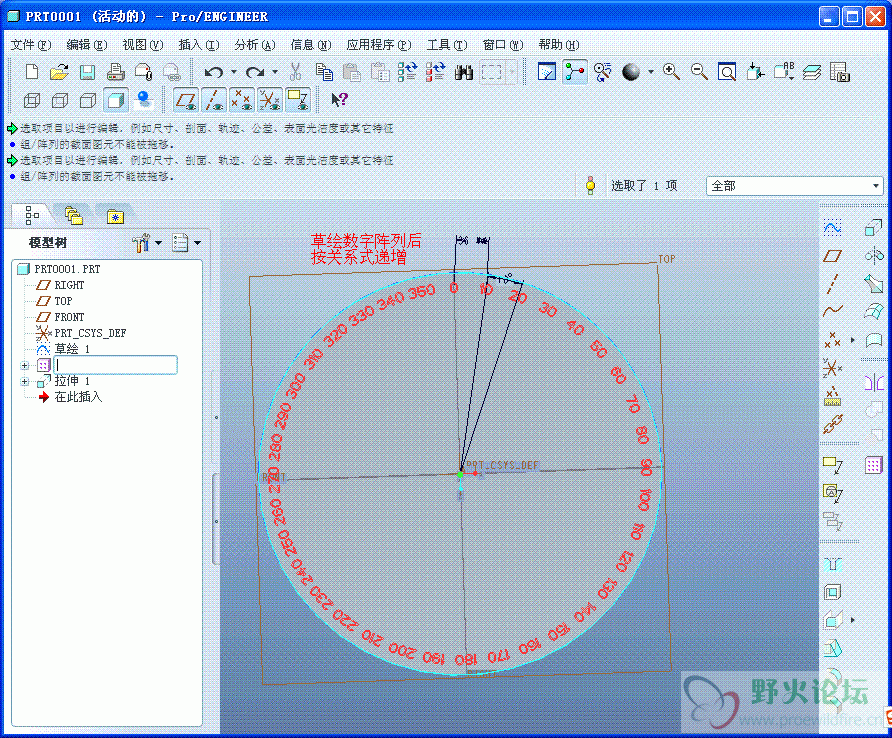
Task: Select the pattern tool grid icon
Action: click(873, 465)
